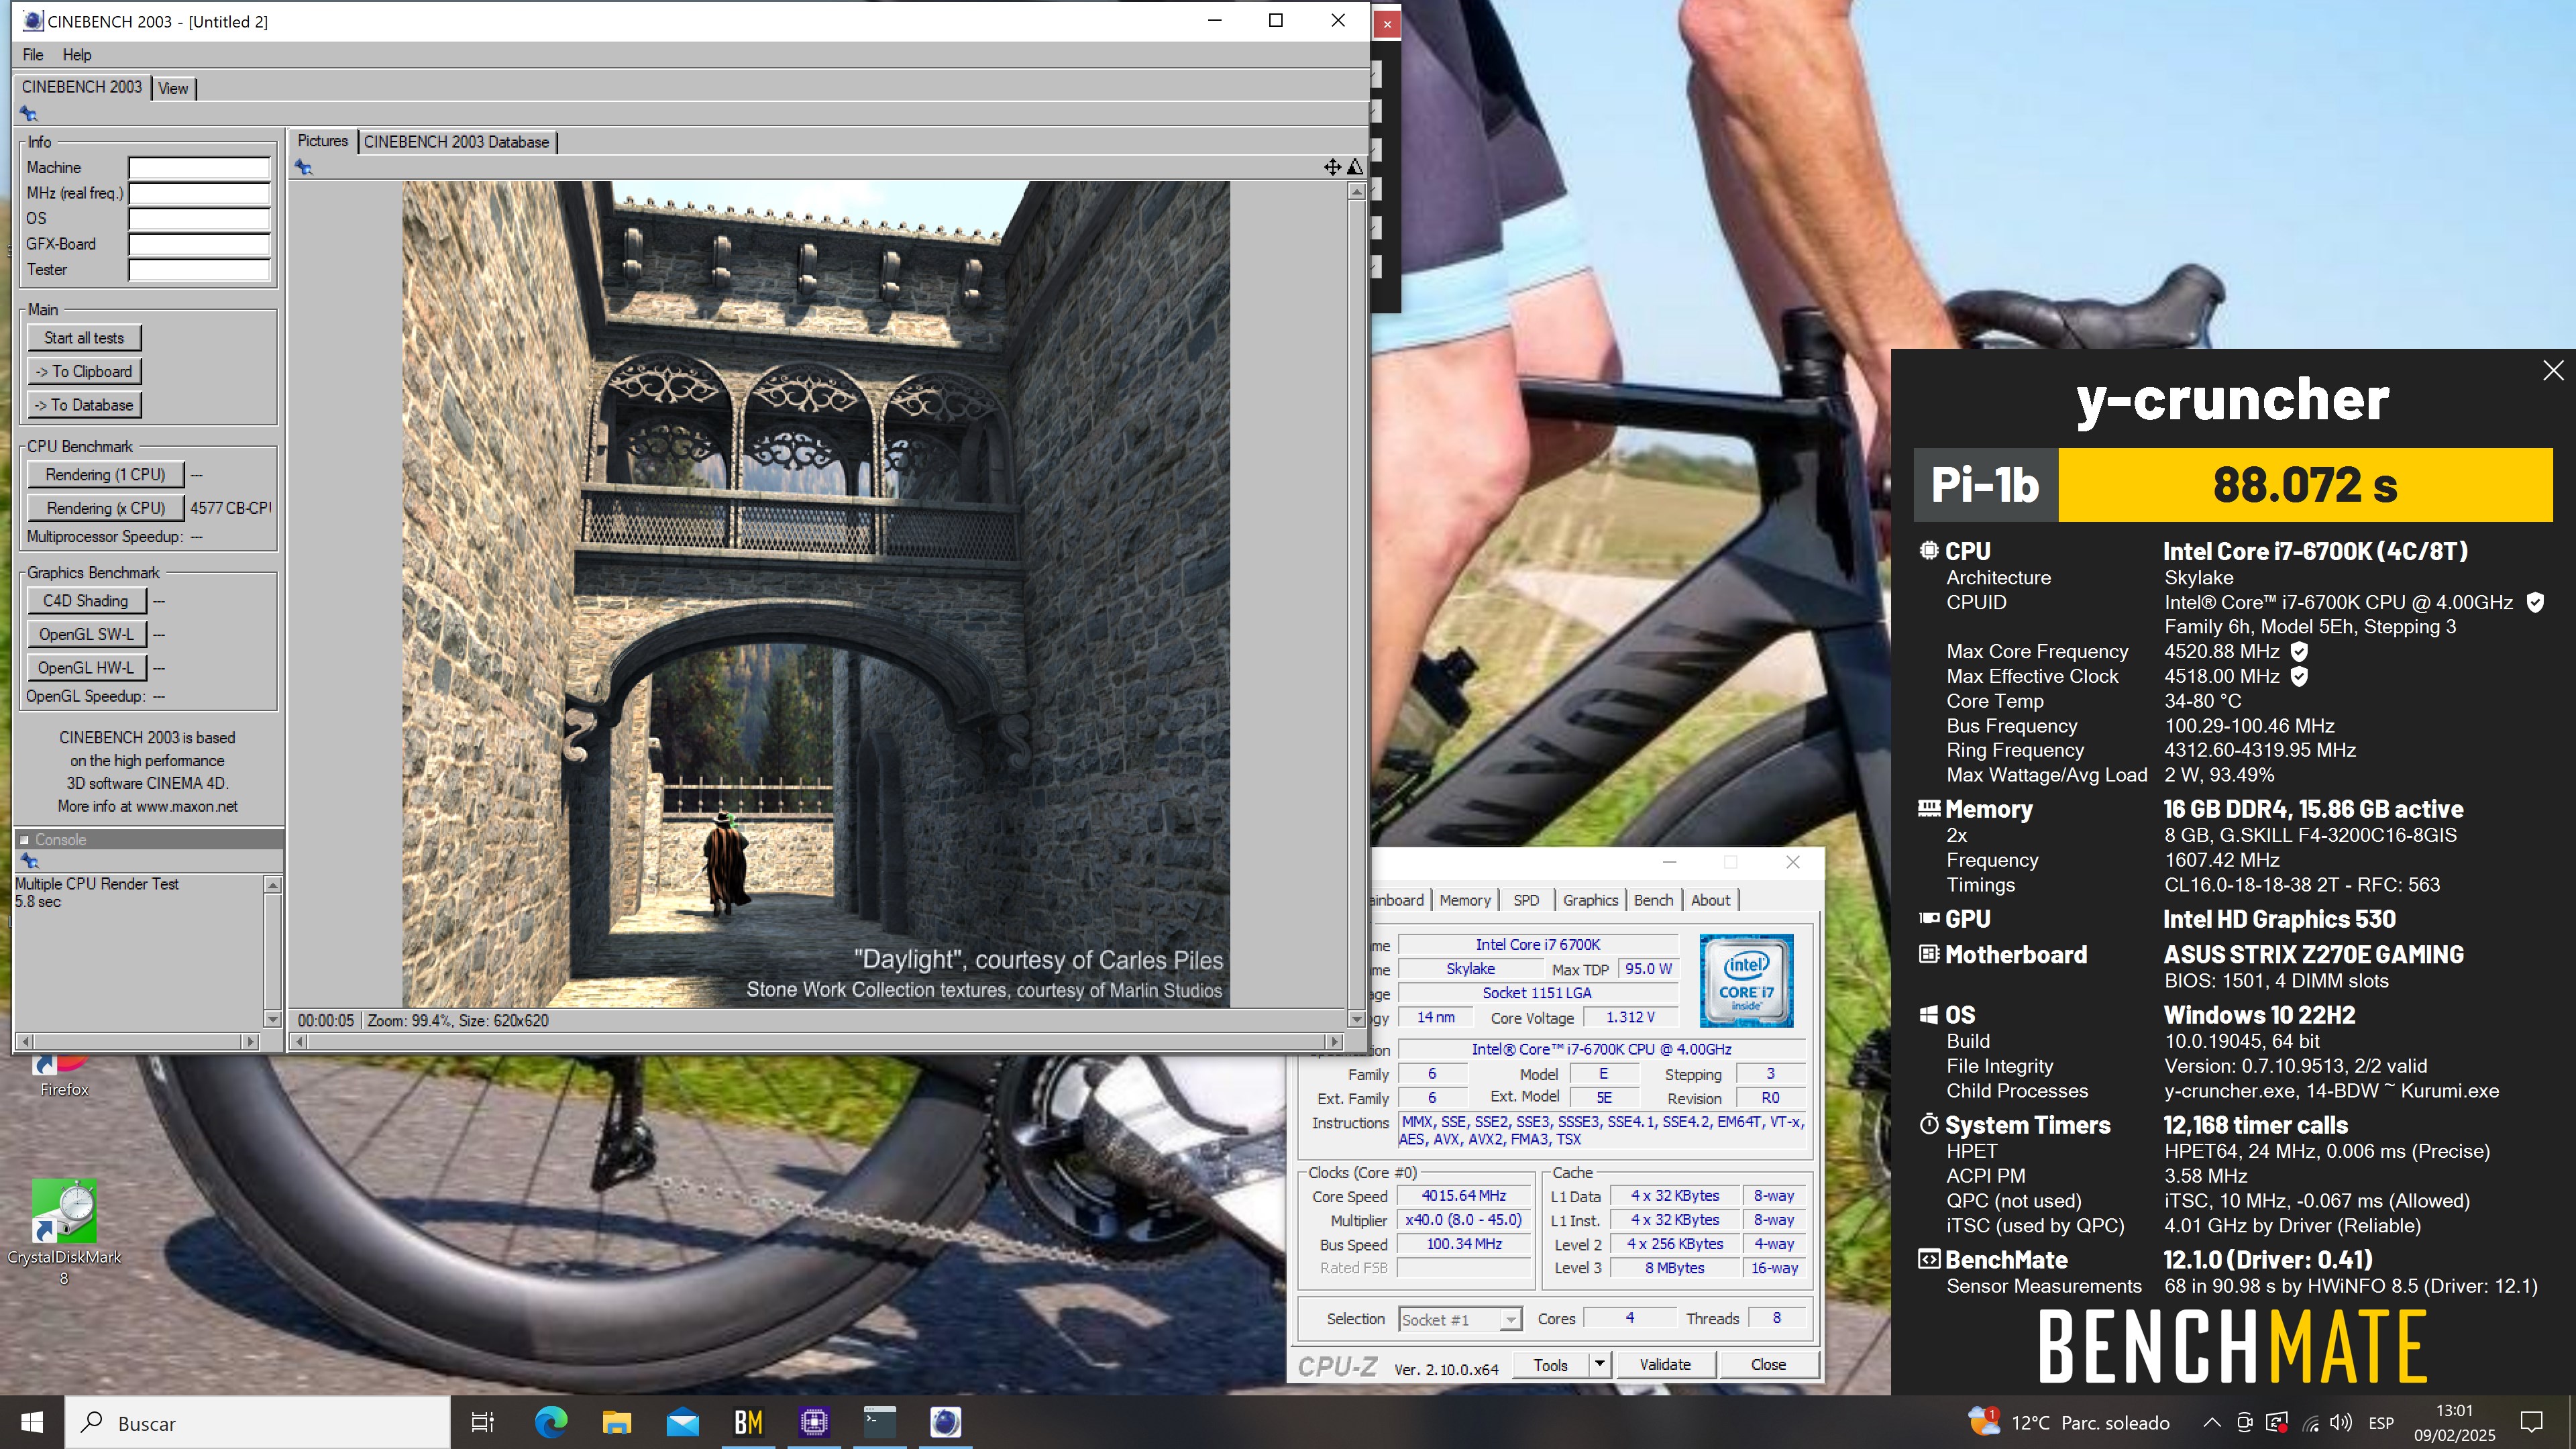Click the To Clipboard button
This screenshot has width=2576, height=1449.
pyautogui.click(x=84, y=371)
